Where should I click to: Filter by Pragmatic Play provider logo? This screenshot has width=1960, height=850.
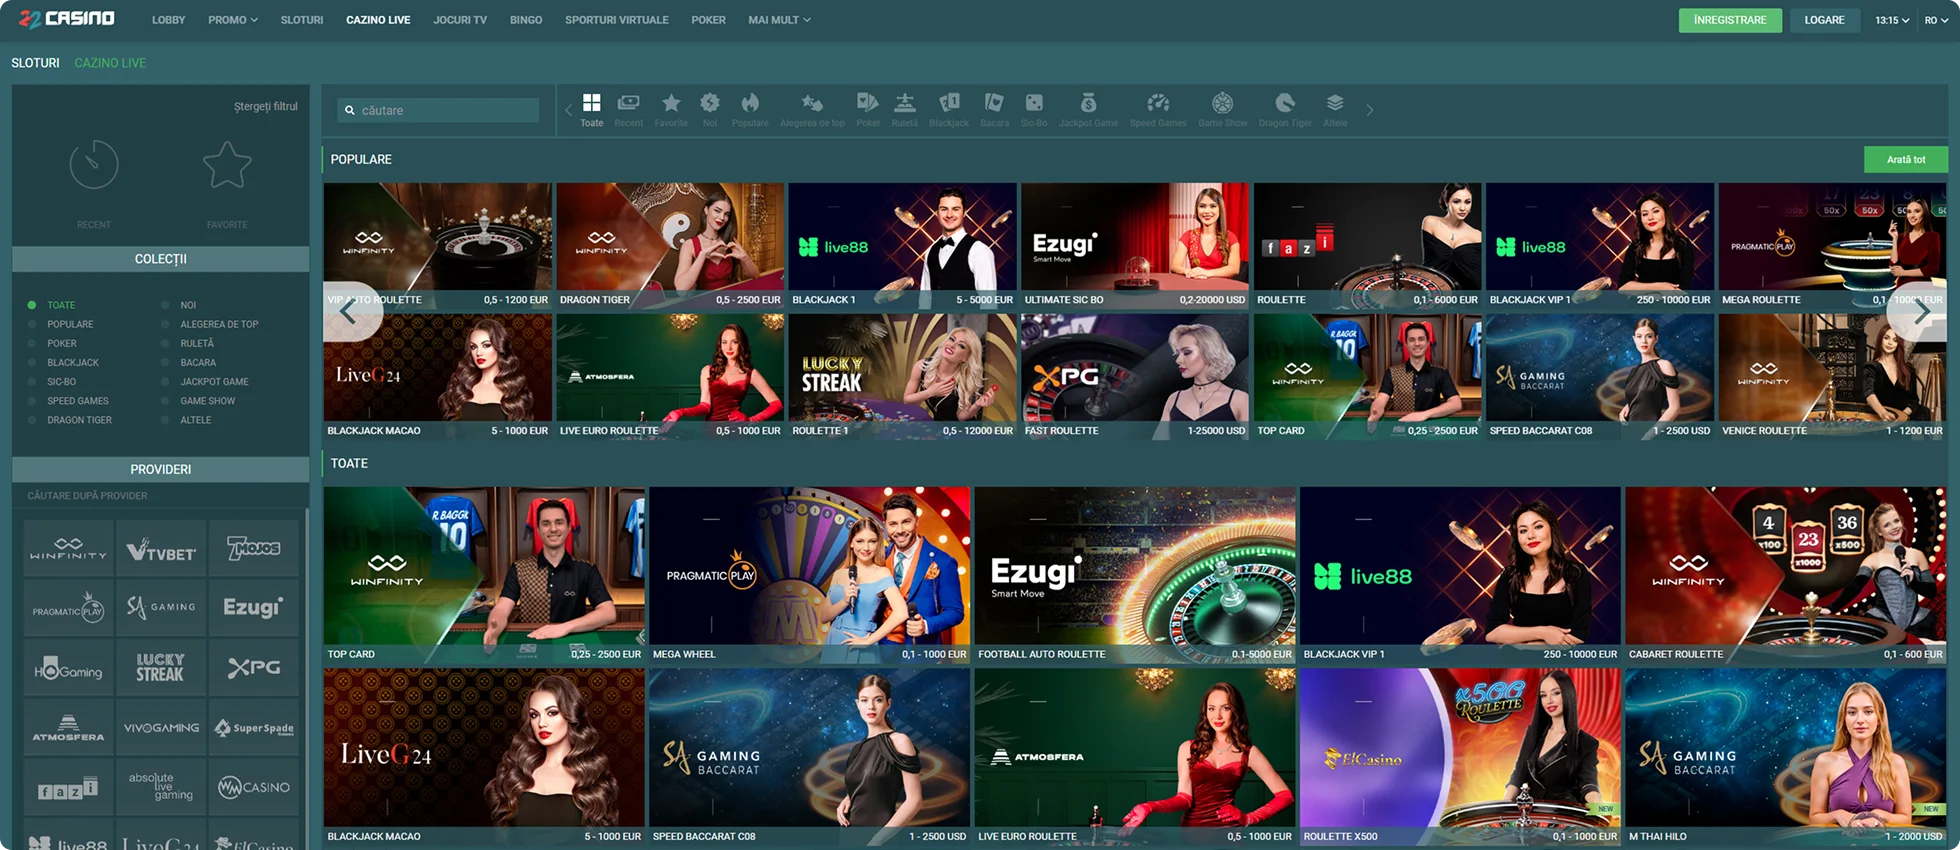68,608
